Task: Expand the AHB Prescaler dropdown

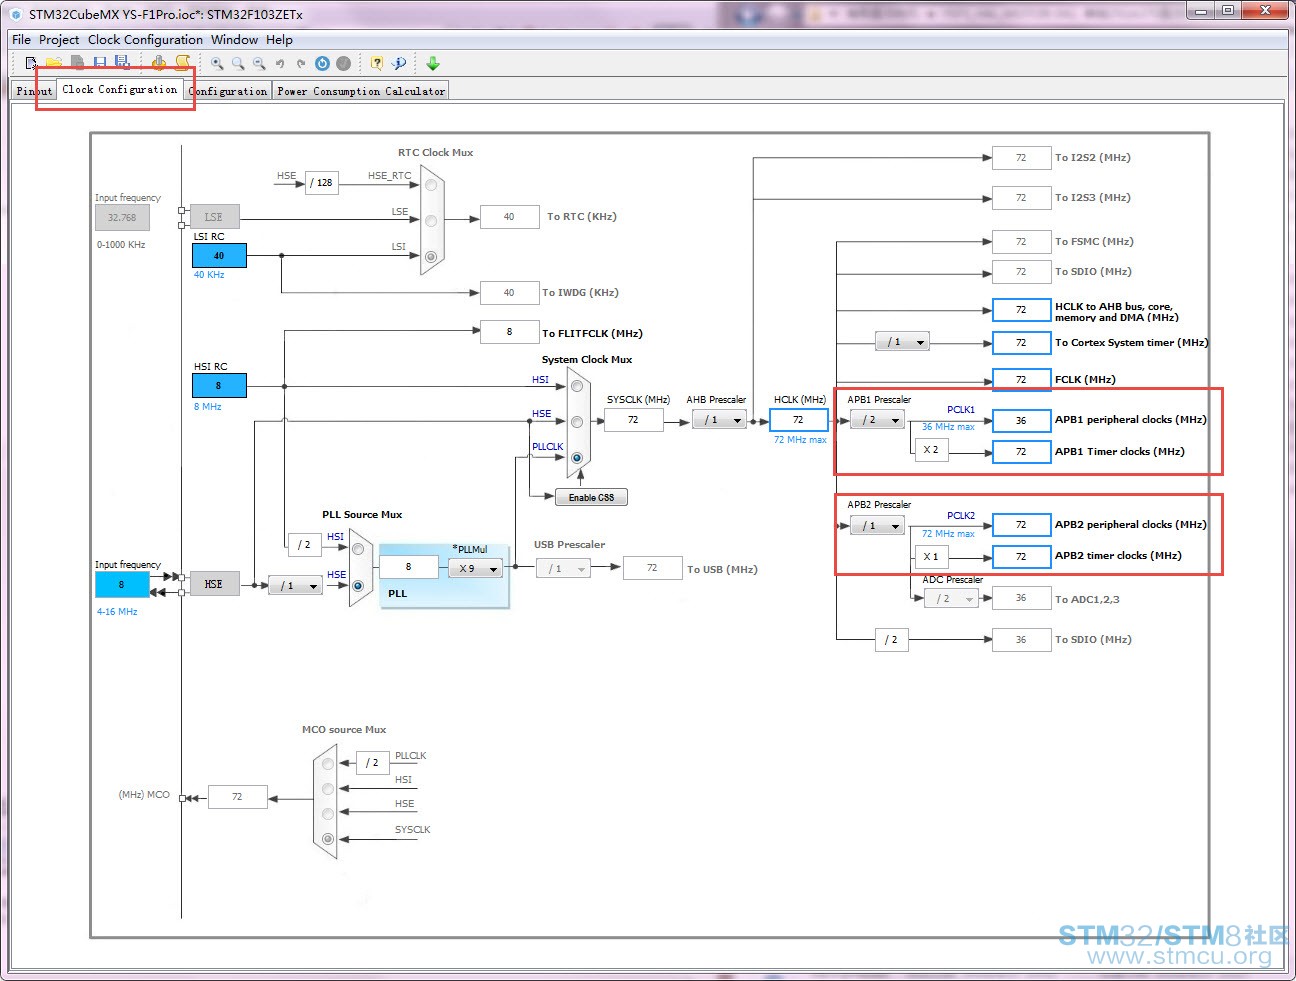Action: point(719,420)
